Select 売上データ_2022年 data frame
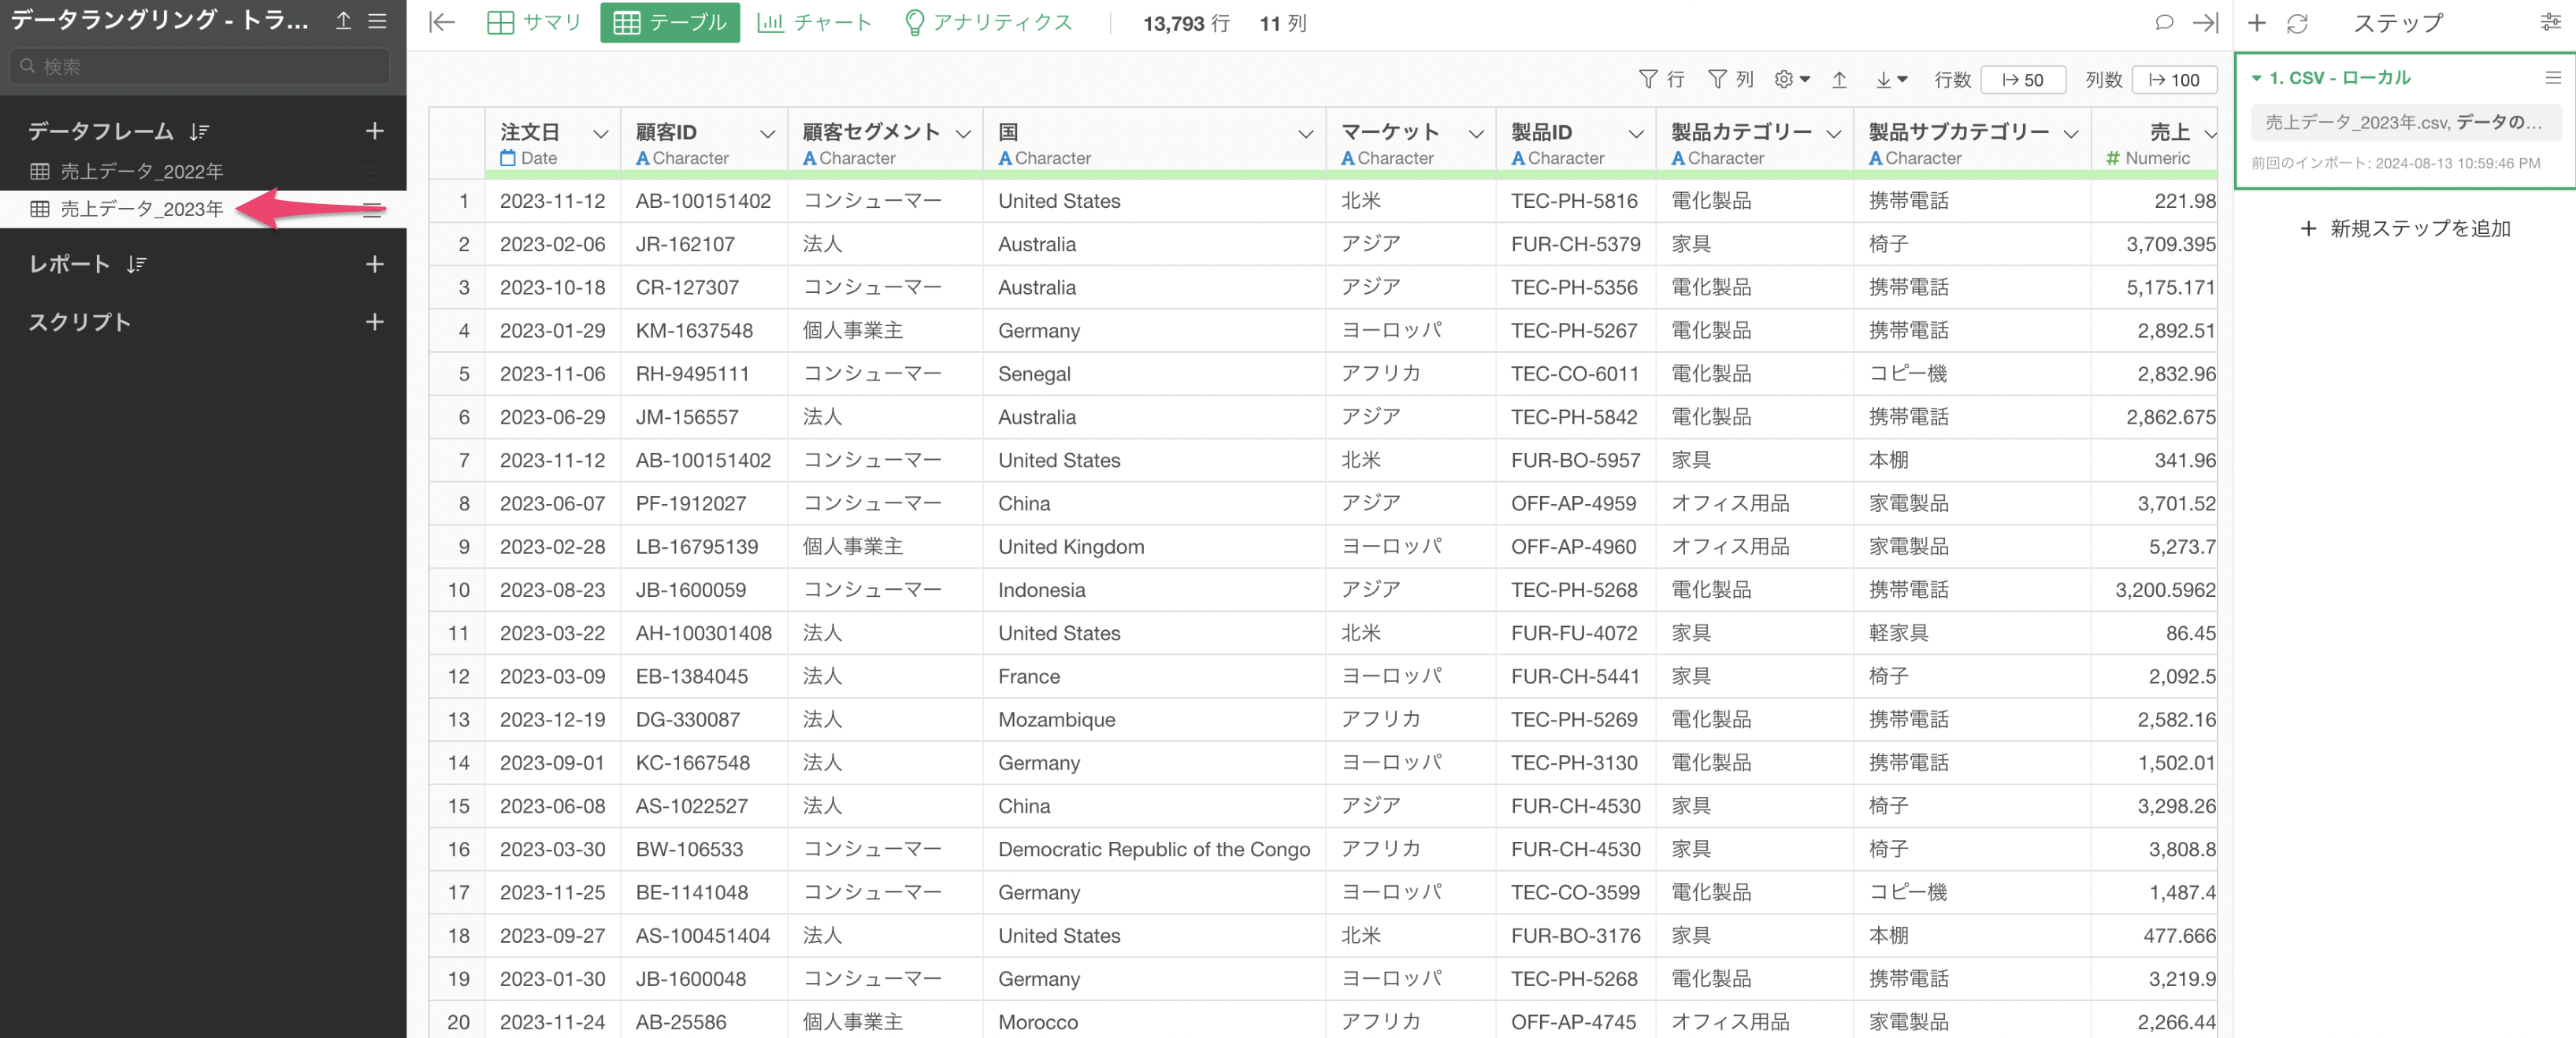 point(140,171)
